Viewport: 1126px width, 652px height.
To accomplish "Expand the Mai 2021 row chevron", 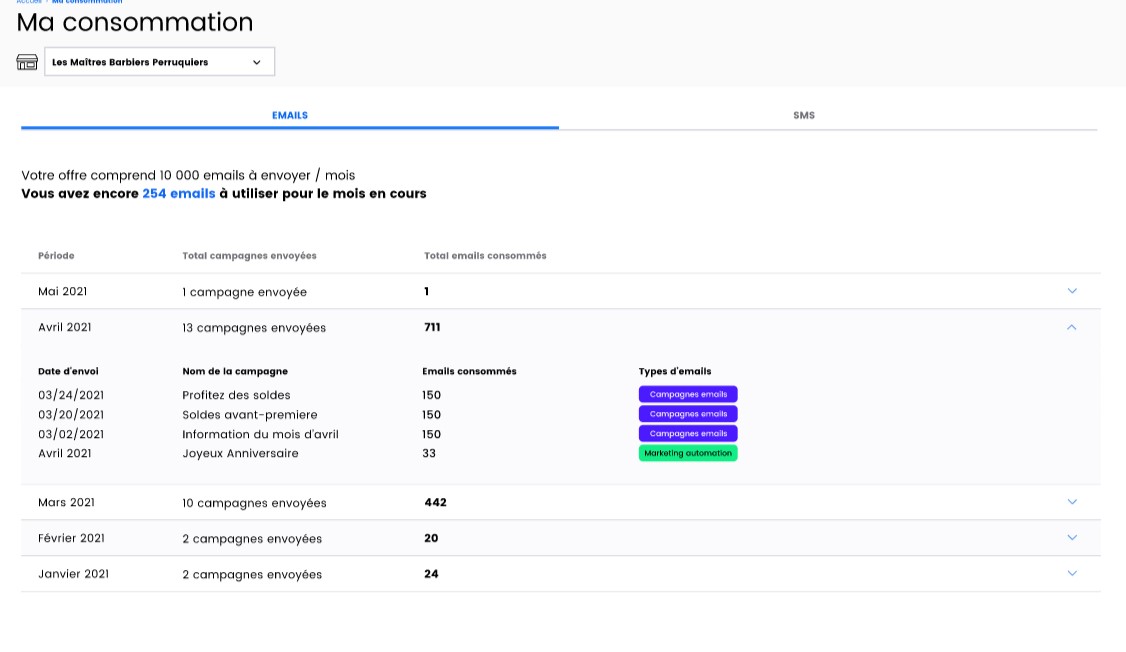I will coord(1072,291).
